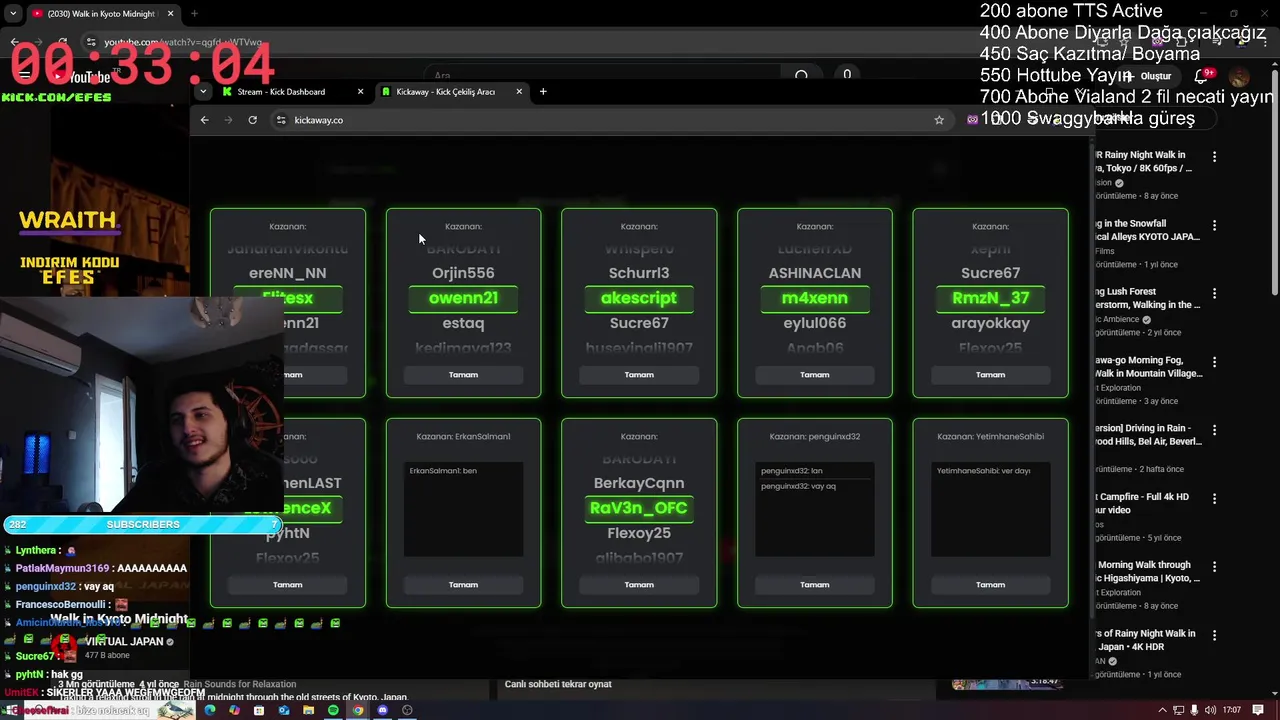Viewport: 1280px width, 720px height.
Task: Open menu for Campfire Full 4K HD video
Action: point(1214,498)
